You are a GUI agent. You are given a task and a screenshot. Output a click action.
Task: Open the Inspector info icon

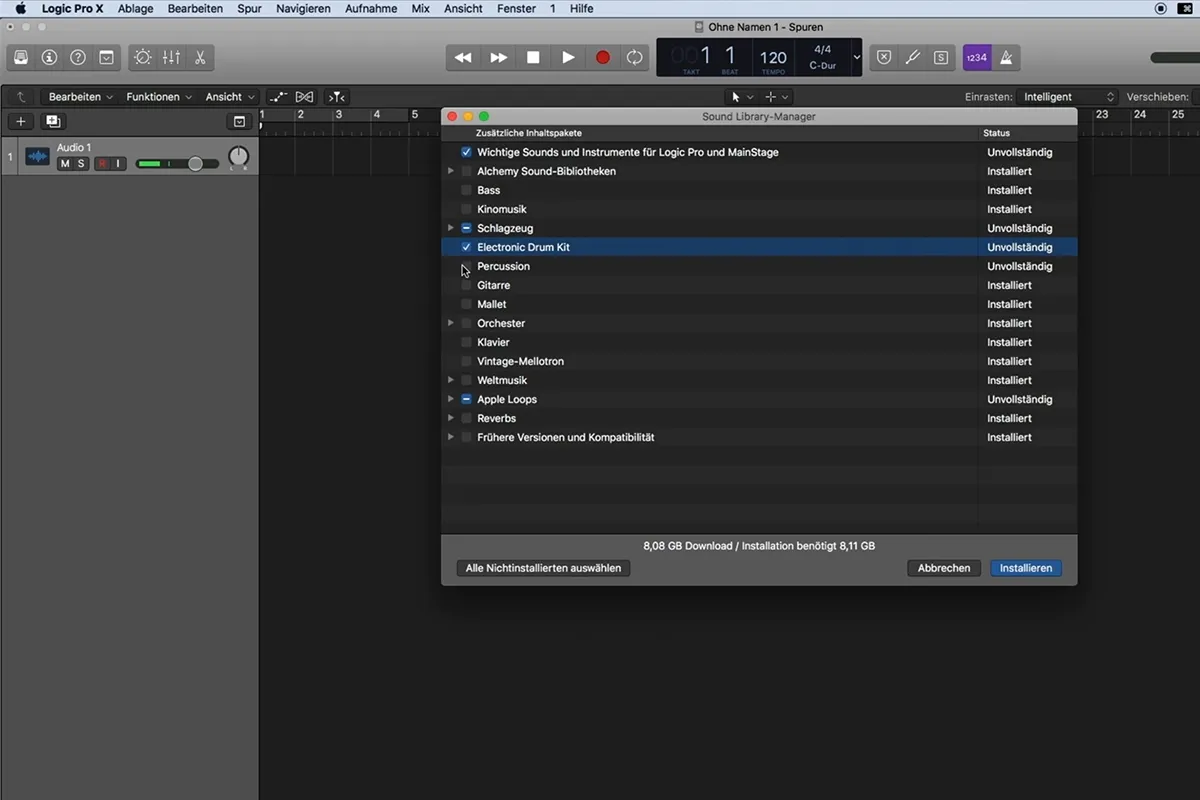tap(49, 57)
